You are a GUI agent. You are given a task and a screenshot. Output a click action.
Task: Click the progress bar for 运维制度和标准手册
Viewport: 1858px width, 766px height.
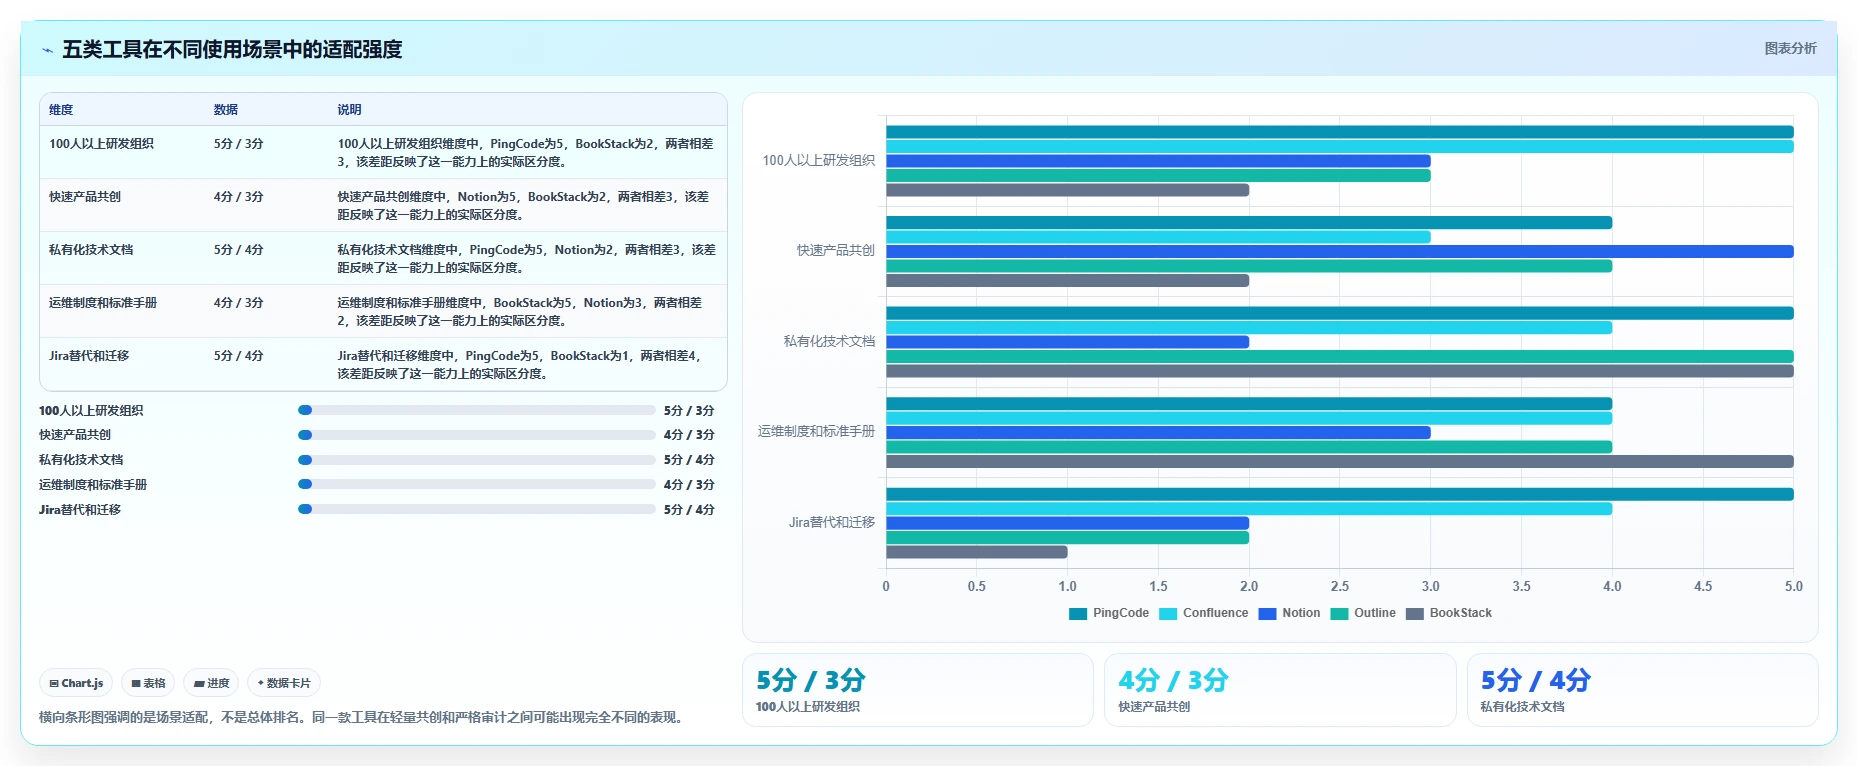tap(477, 484)
